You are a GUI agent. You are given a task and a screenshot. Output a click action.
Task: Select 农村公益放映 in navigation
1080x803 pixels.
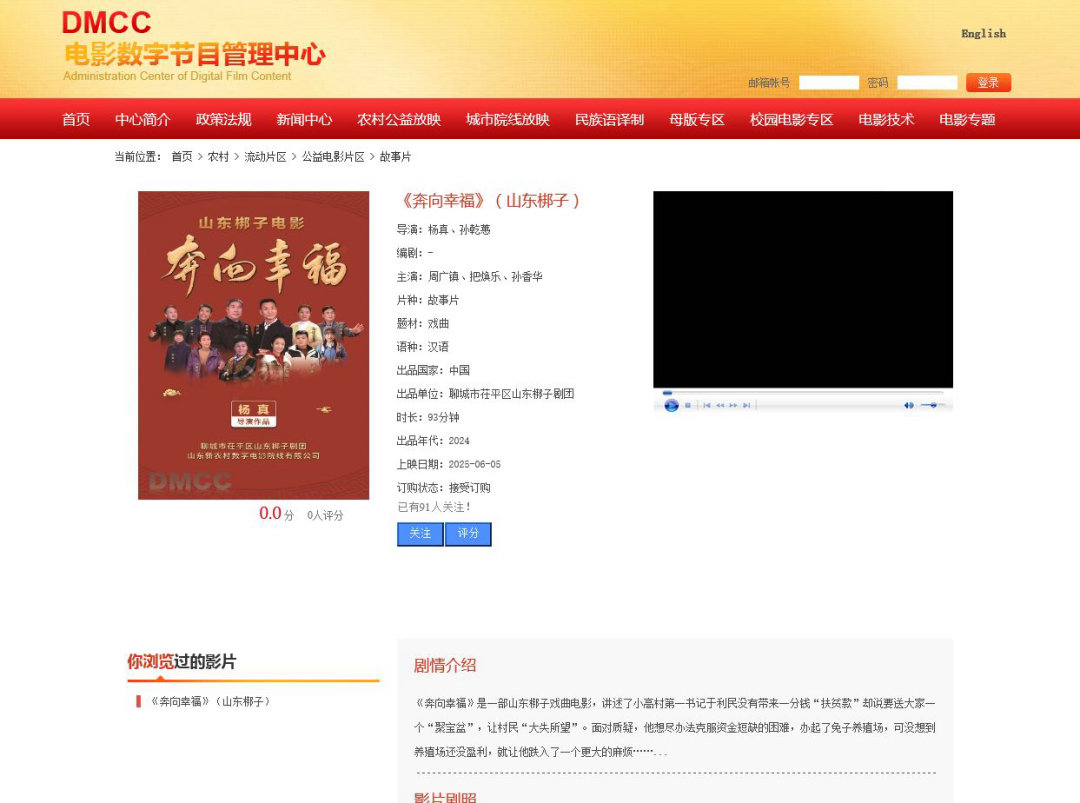[399, 119]
